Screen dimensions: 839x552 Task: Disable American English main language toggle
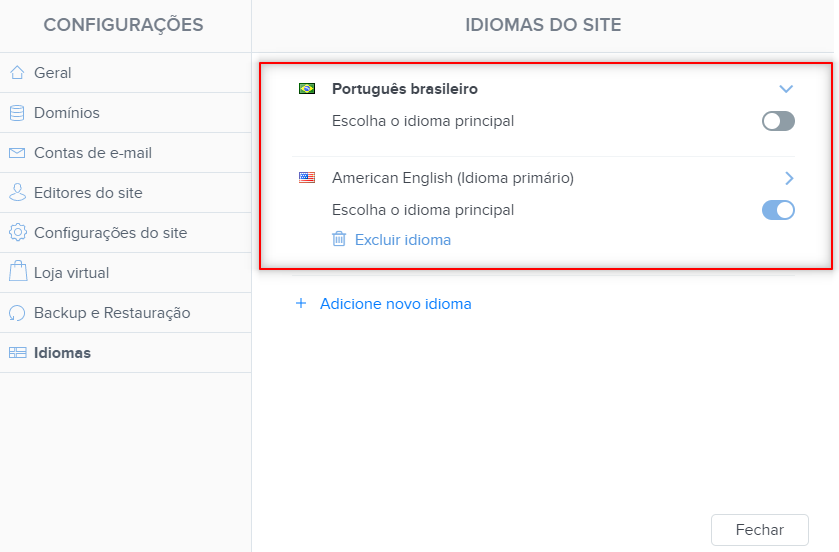(x=778, y=210)
